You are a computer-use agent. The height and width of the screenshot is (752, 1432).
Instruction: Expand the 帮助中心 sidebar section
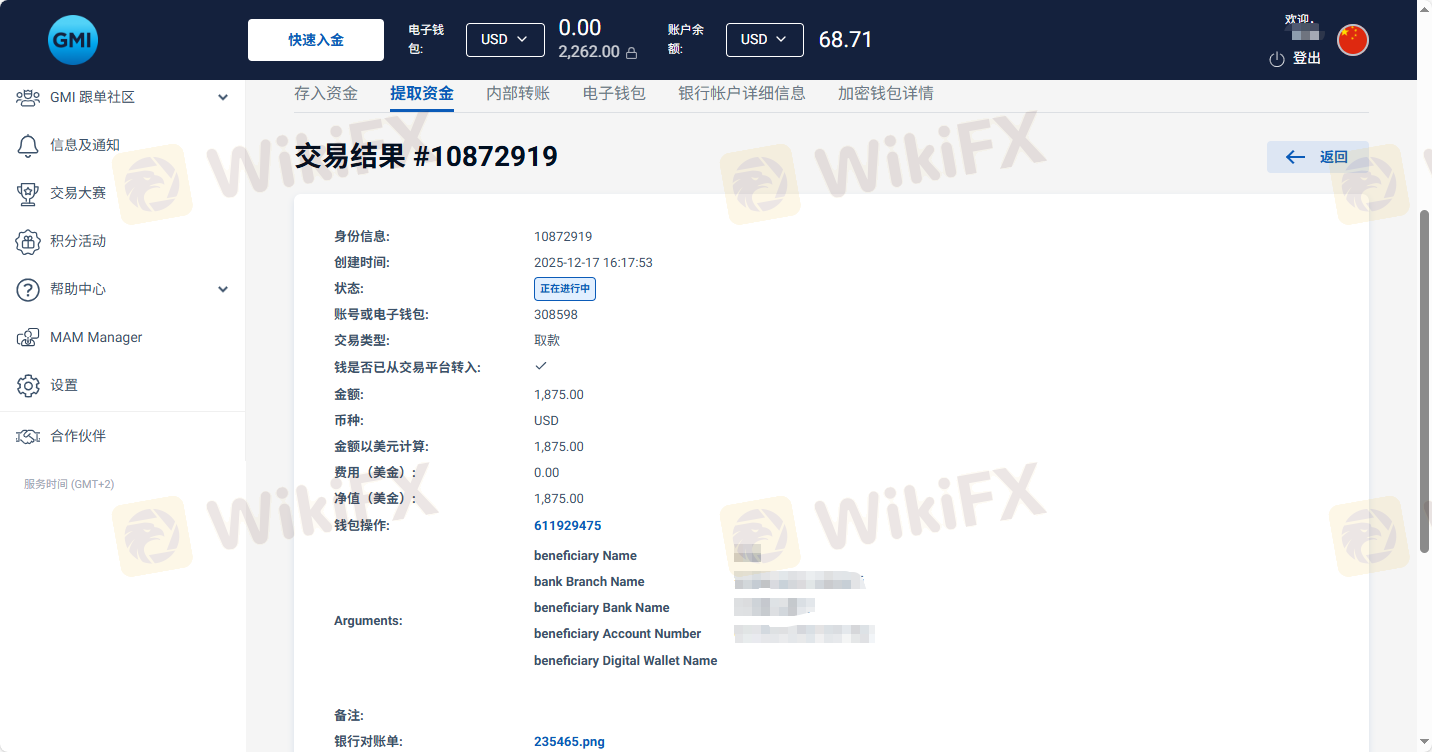223,289
